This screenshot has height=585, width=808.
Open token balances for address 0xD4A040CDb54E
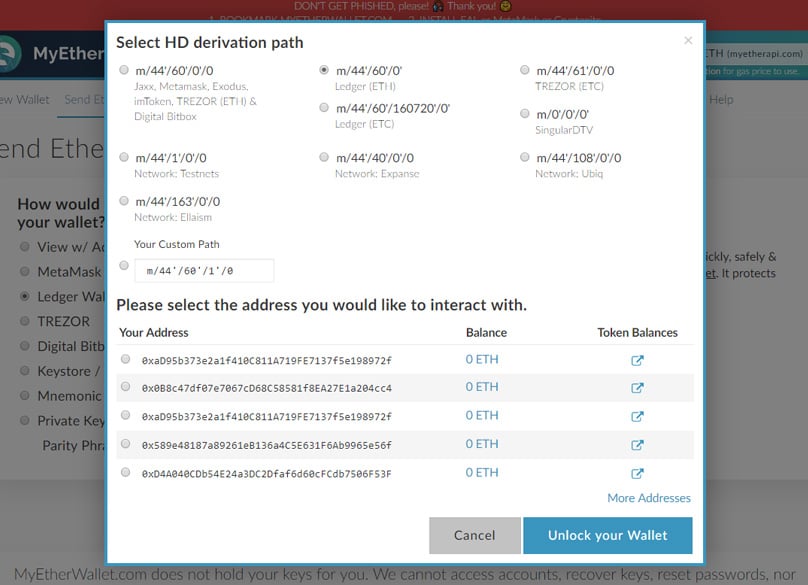[x=637, y=474]
